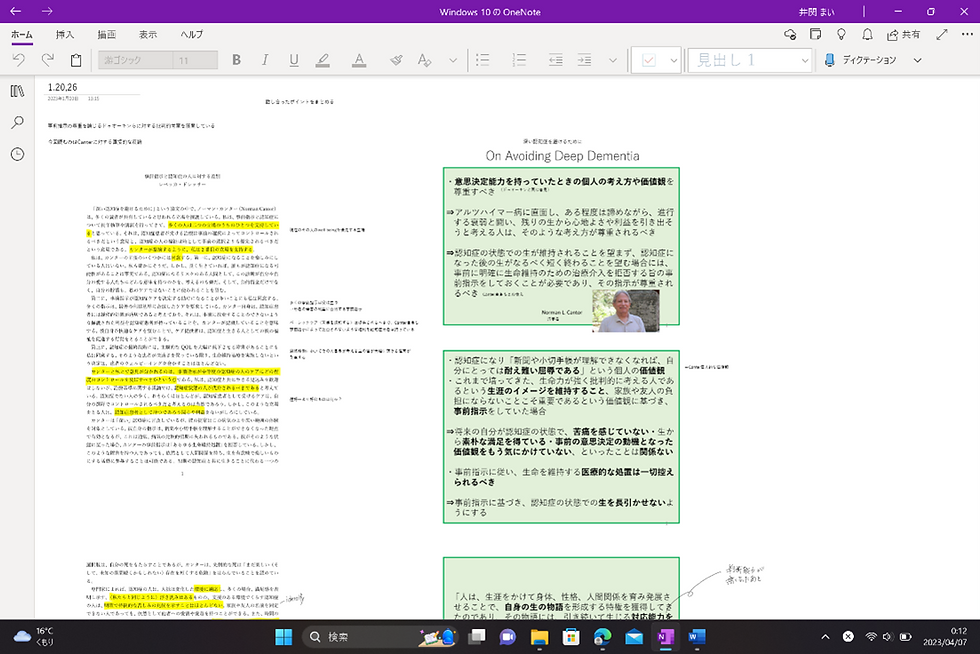Apply italic formatting
Image resolution: width=980 pixels, height=654 pixels.
(x=265, y=60)
